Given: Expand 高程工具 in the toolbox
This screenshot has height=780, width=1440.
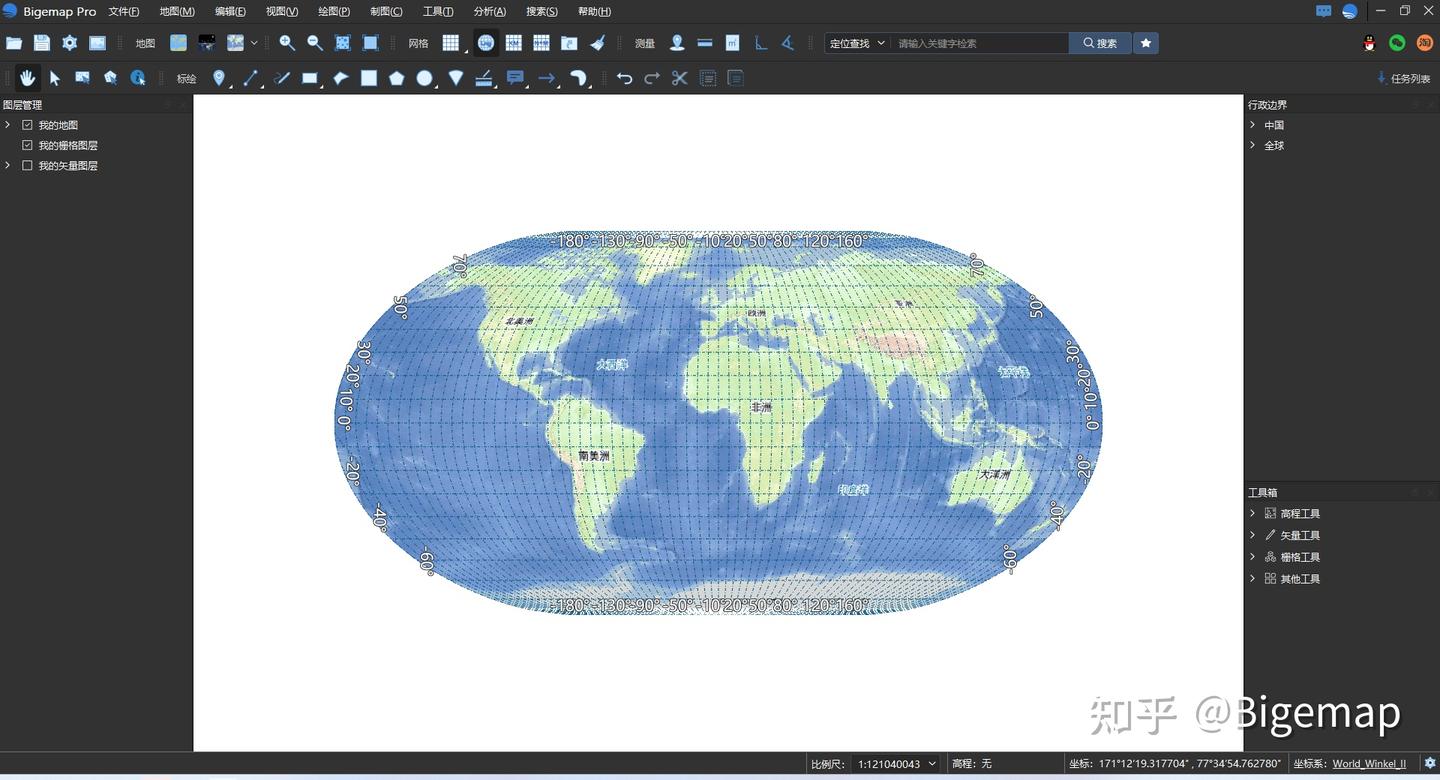Looking at the screenshot, I should [x=1252, y=513].
